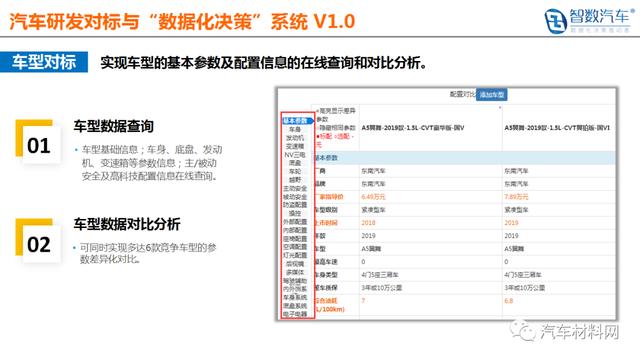
Task: Click 3年或10万公里 in the second model column
Action: pyautogui.click(x=524, y=288)
